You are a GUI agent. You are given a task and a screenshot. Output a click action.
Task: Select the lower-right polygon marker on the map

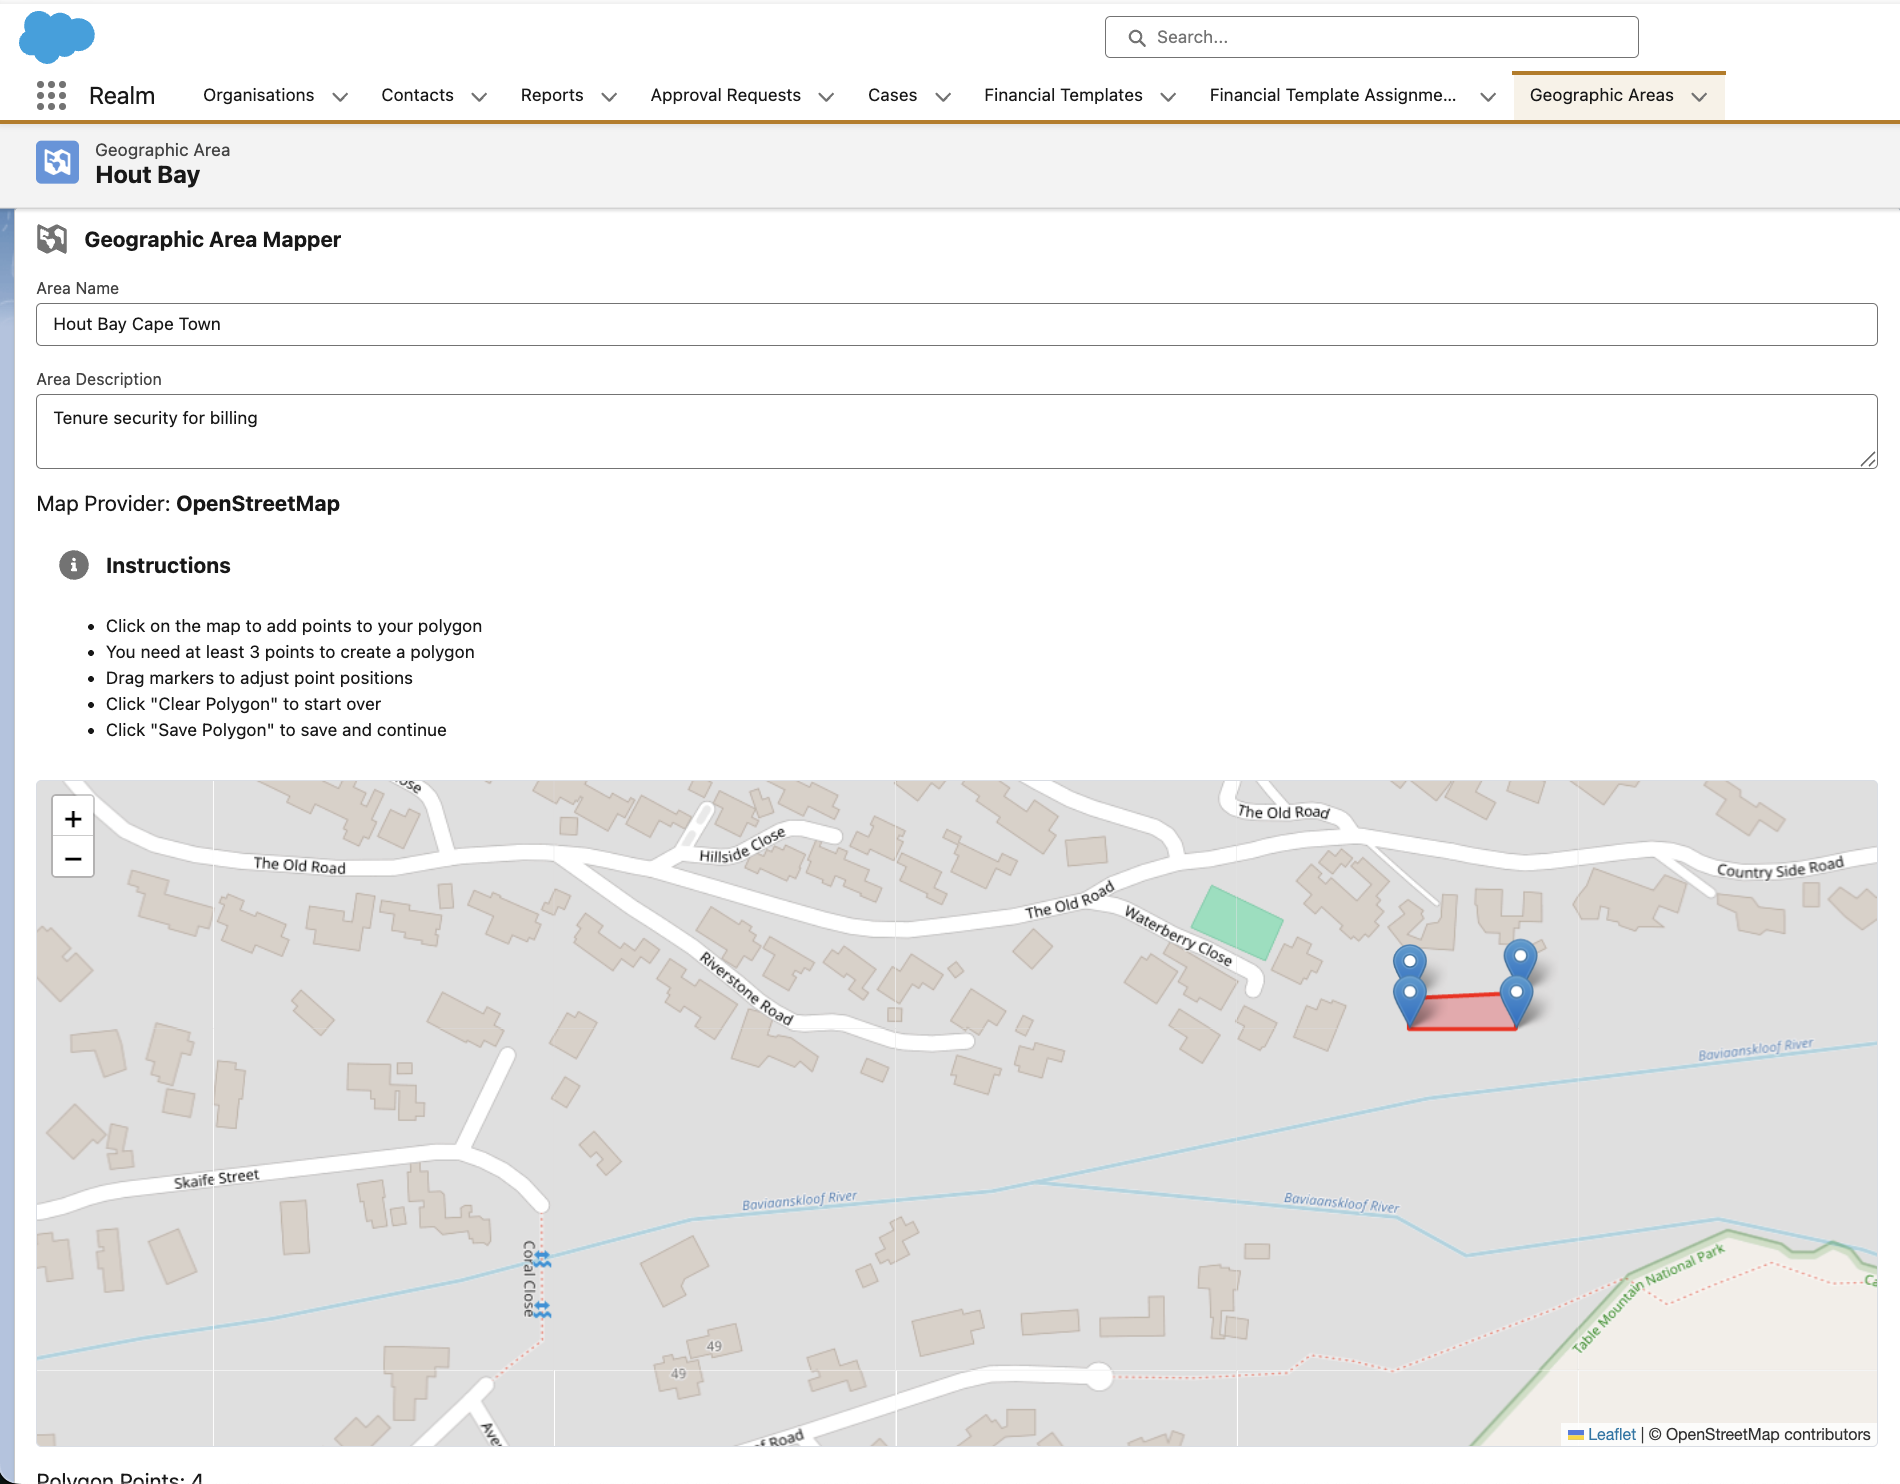[x=1516, y=999]
